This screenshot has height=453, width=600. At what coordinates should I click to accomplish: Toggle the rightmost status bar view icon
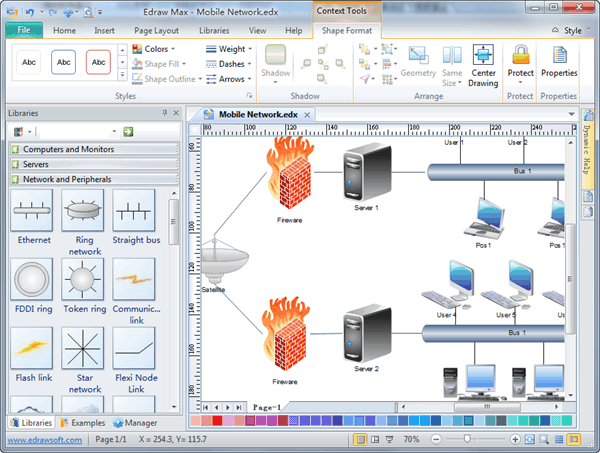coord(574,439)
